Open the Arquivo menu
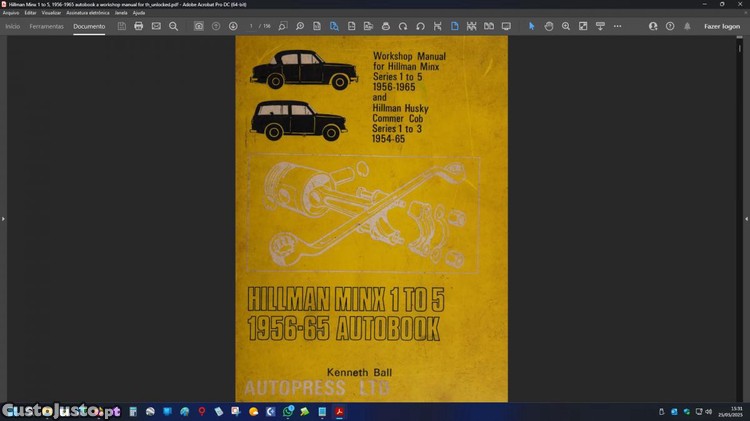 pyautogui.click(x=11, y=13)
